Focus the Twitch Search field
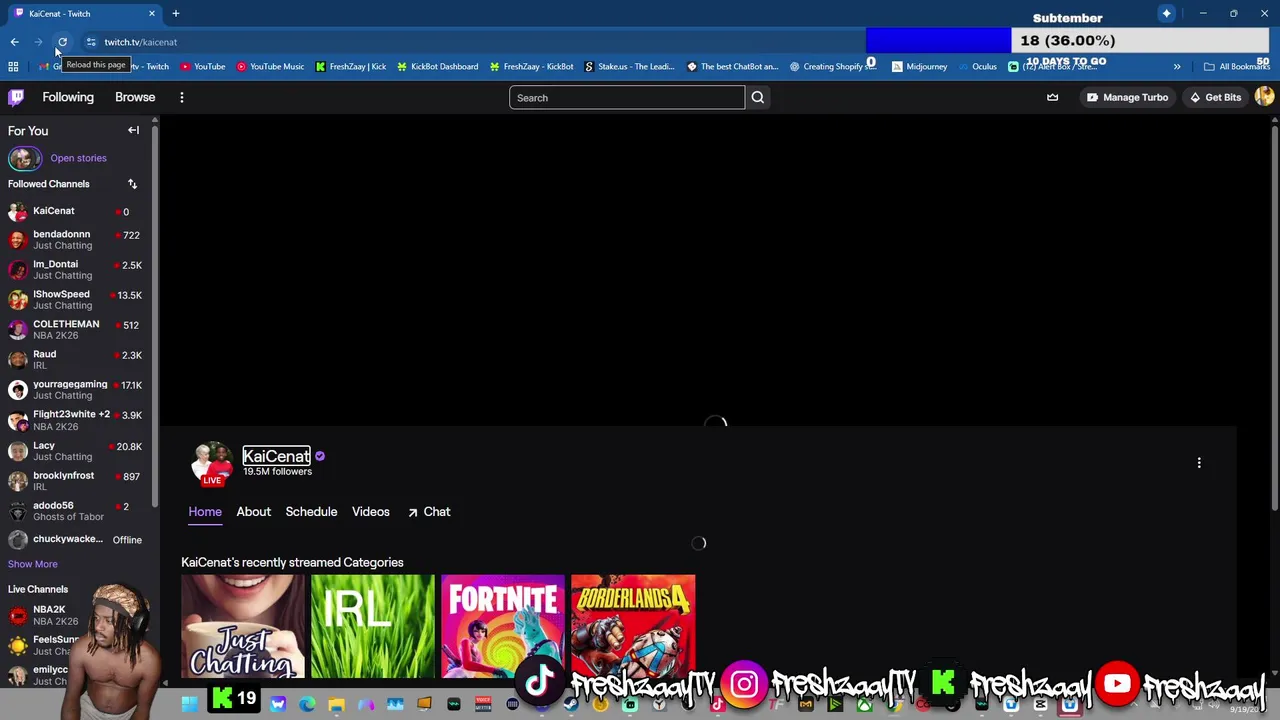This screenshot has height=720, width=1280. tap(627, 97)
